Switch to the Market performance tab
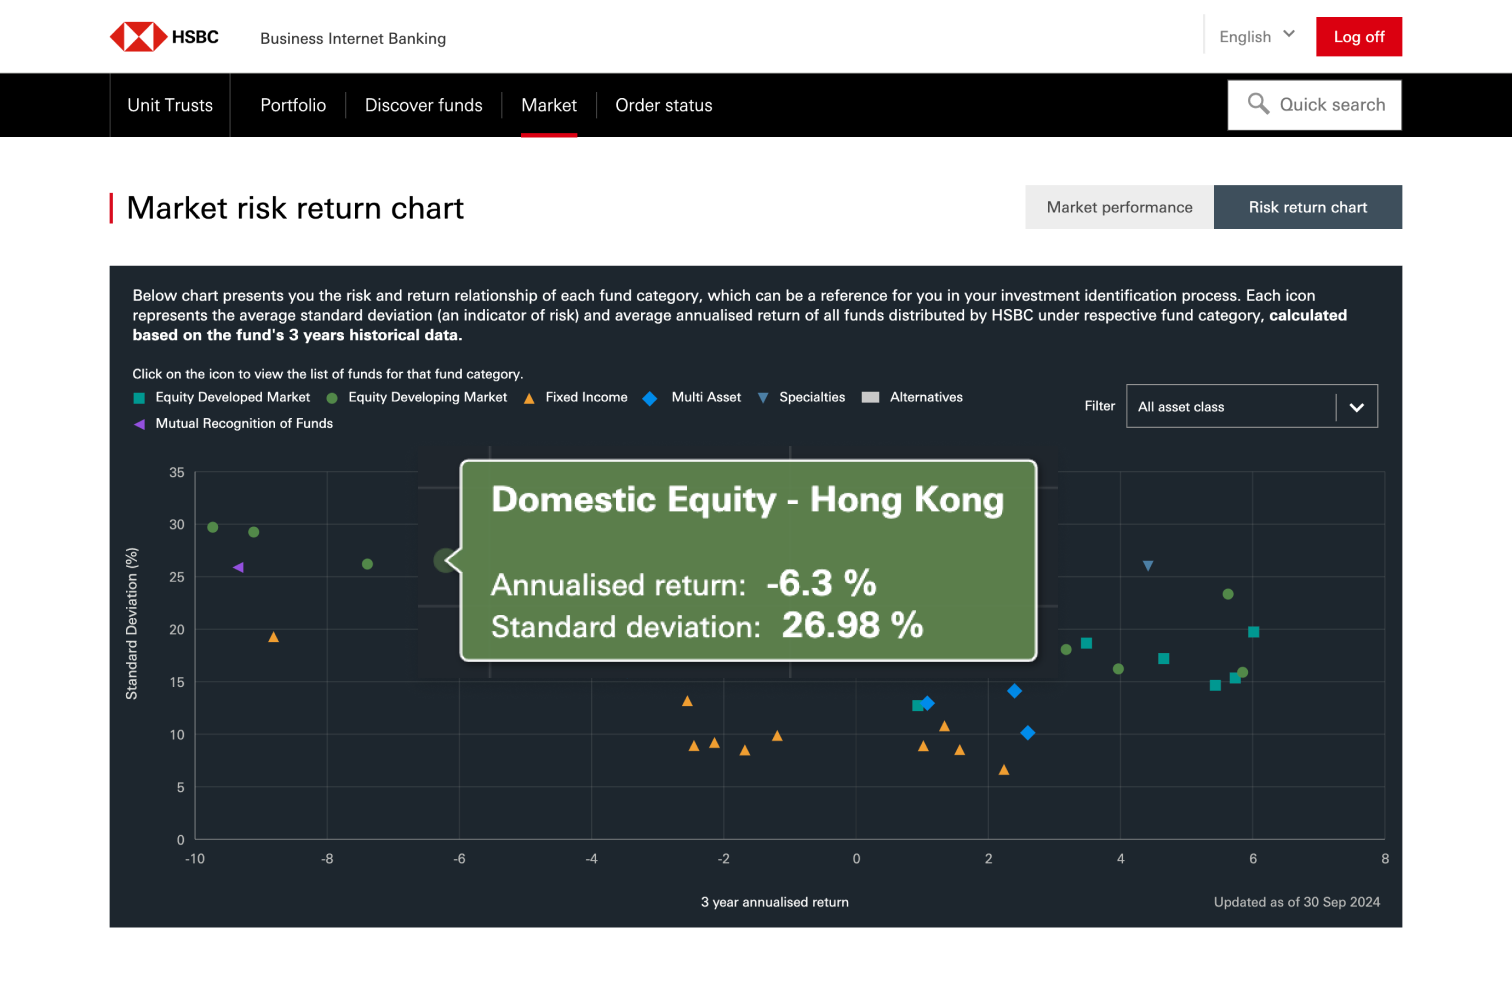Viewport: 1512px width, 1008px height. (x=1119, y=207)
